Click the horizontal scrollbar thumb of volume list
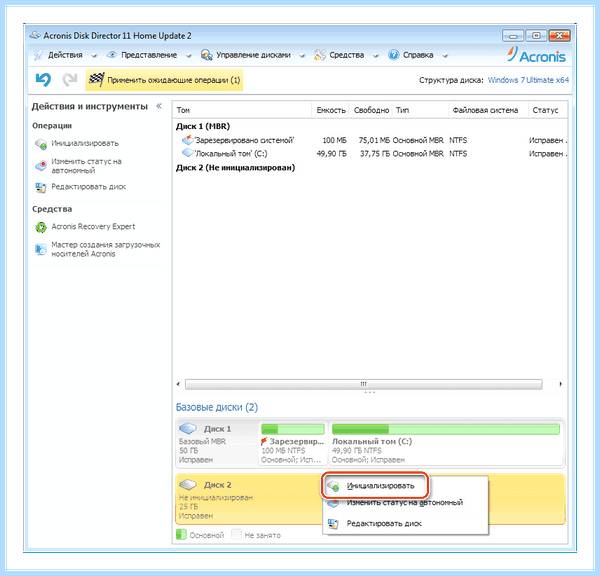 pos(364,384)
